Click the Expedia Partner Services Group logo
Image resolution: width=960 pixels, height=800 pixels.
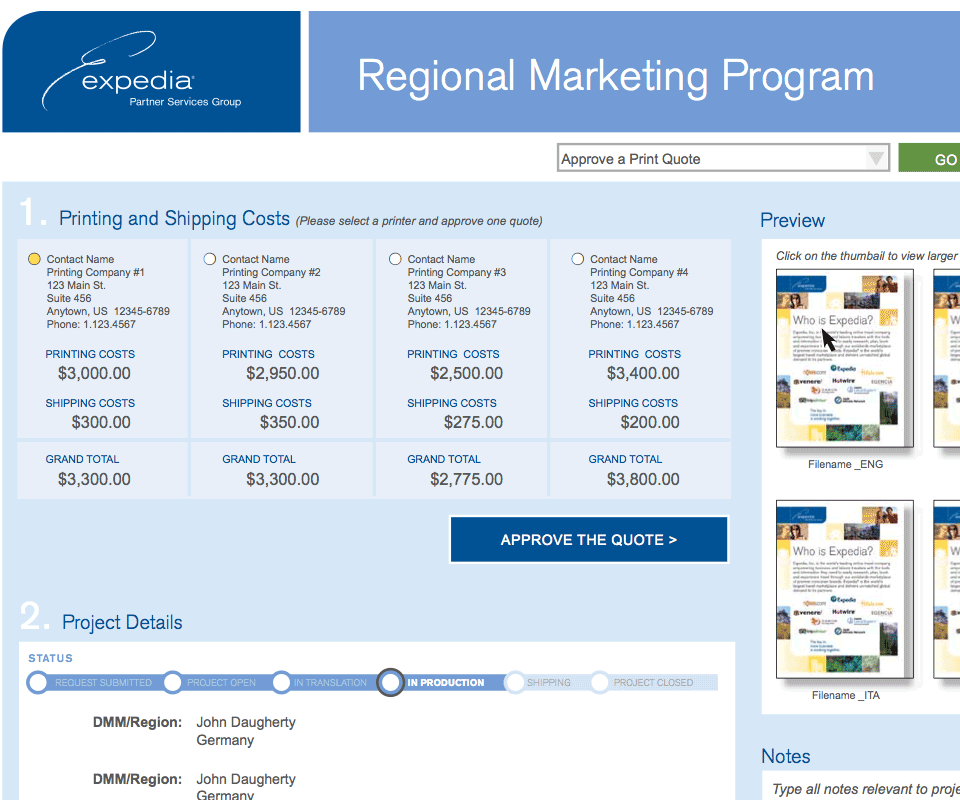(x=150, y=75)
